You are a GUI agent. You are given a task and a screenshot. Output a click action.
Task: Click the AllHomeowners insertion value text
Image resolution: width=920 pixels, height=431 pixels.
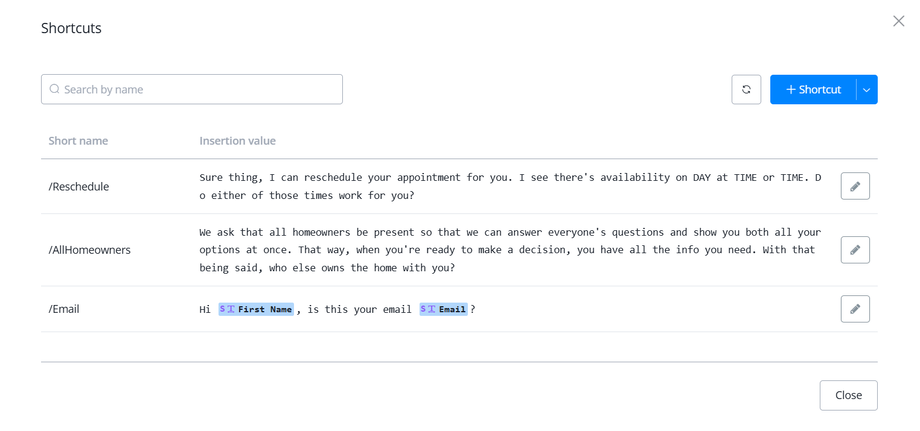pos(510,250)
